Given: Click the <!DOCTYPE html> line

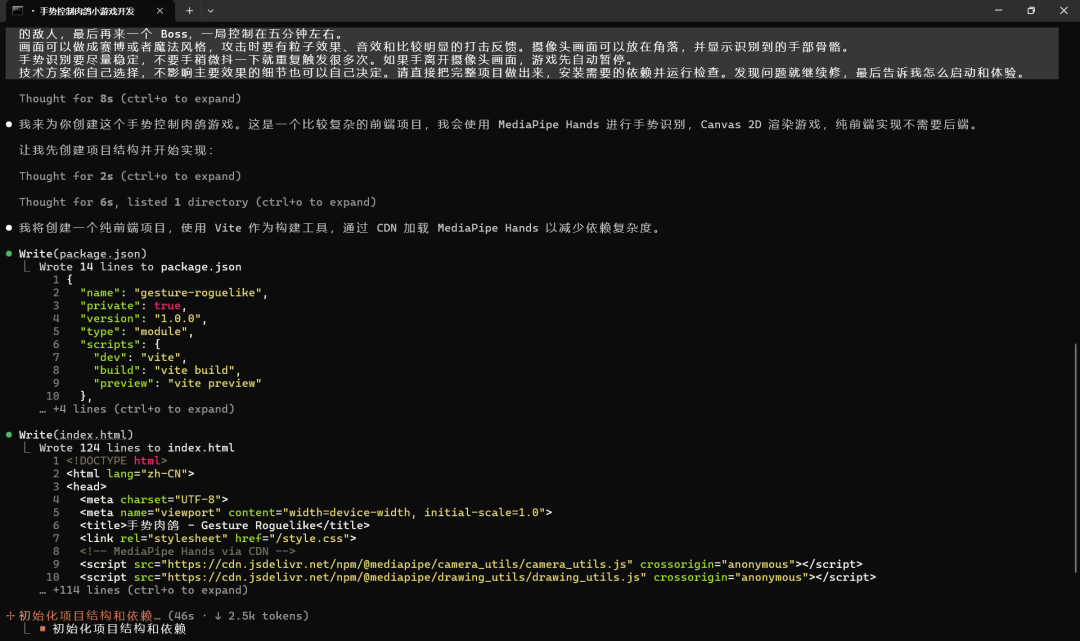Looking at the screenshot, I should [x=117, y=461].
